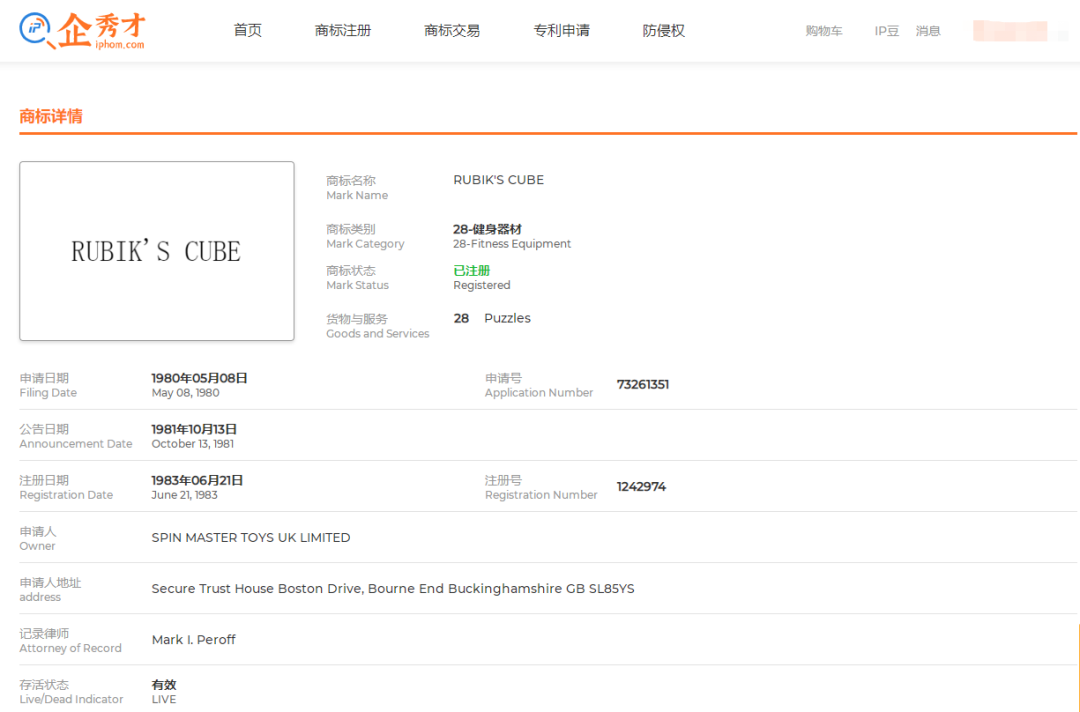
Task: Select attorney name Mark I. Peroff
Action: (194, 640)
